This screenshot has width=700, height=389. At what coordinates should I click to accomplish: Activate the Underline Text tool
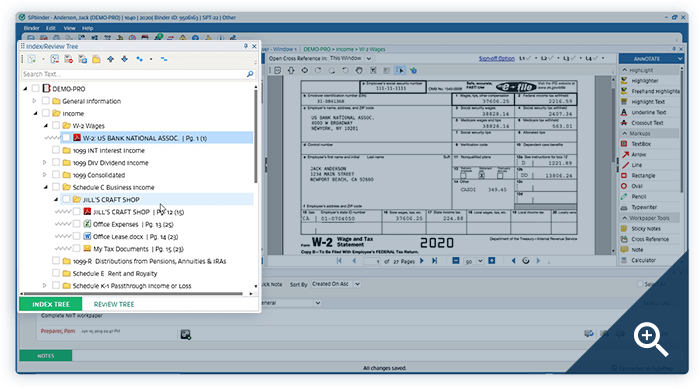(643, 112)
